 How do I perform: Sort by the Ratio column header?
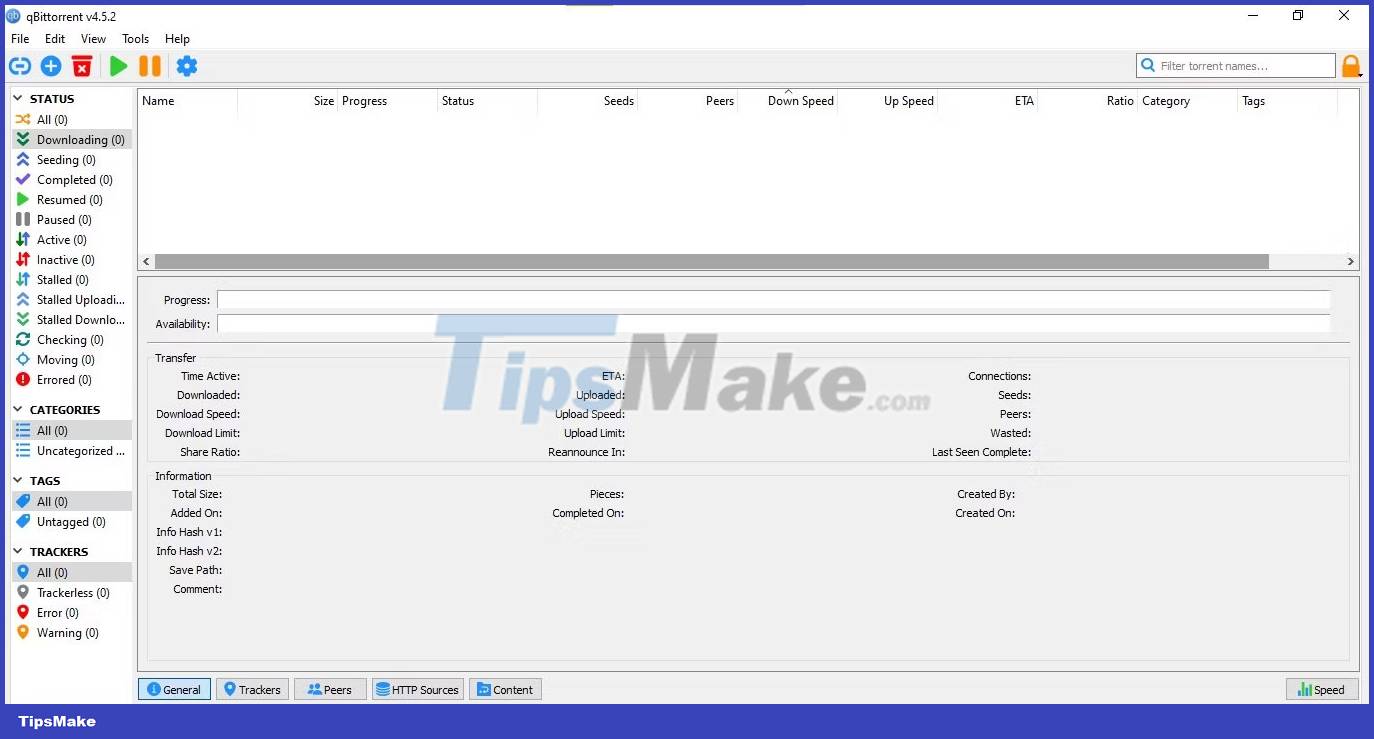pos(1087,101)
